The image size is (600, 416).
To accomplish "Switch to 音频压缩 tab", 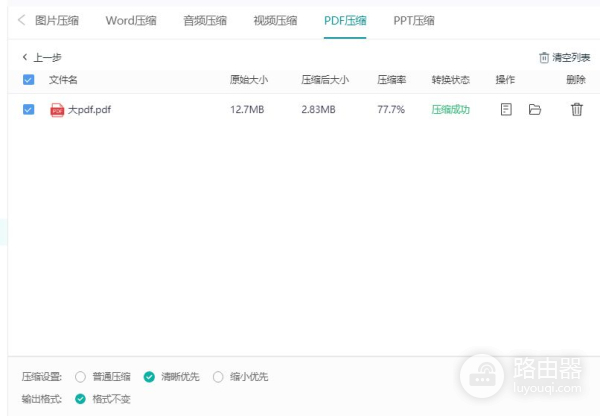I will click(x=205, y=20).
